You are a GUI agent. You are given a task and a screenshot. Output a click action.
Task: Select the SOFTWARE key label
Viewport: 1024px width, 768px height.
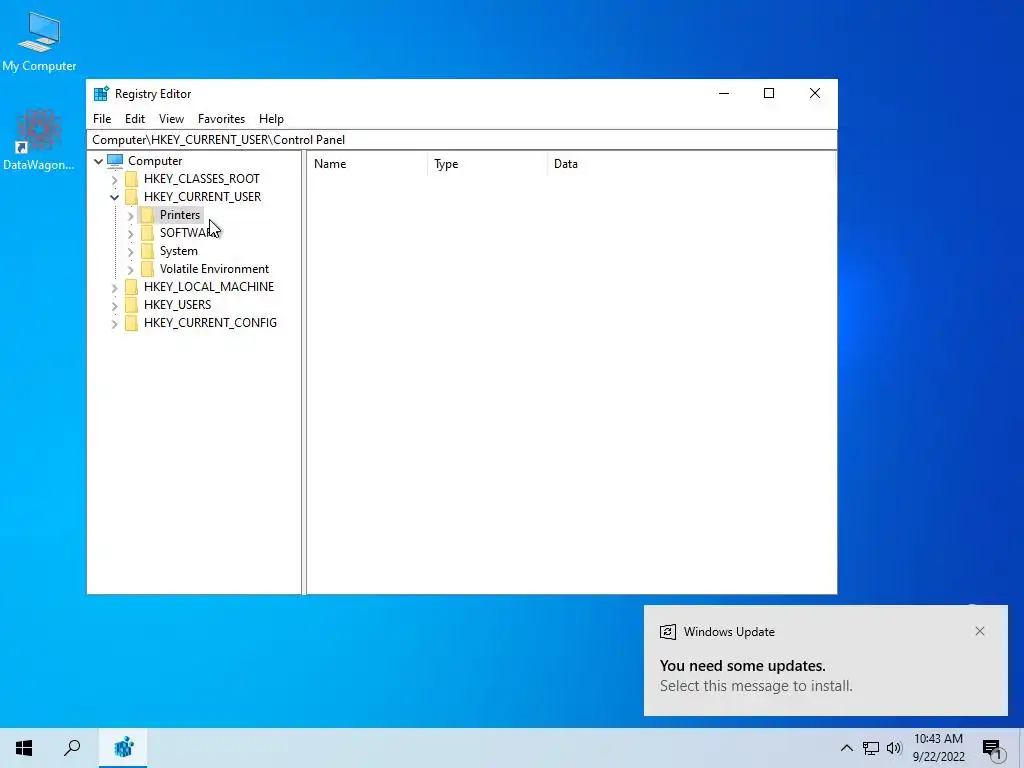coord(189,232)
